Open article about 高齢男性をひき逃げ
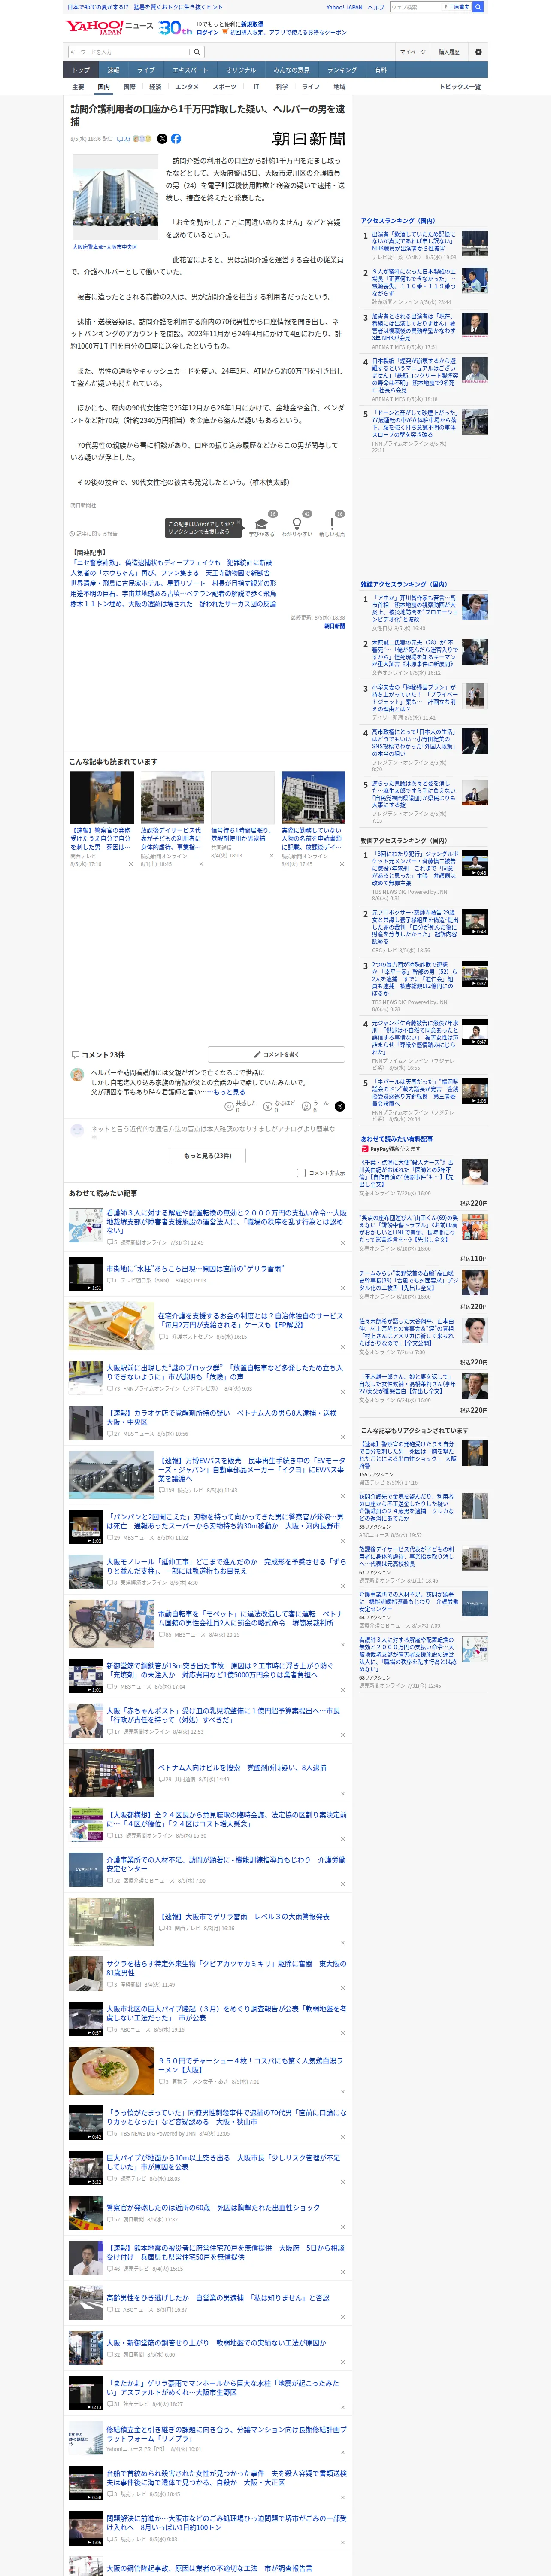 tap(218, 2297)
